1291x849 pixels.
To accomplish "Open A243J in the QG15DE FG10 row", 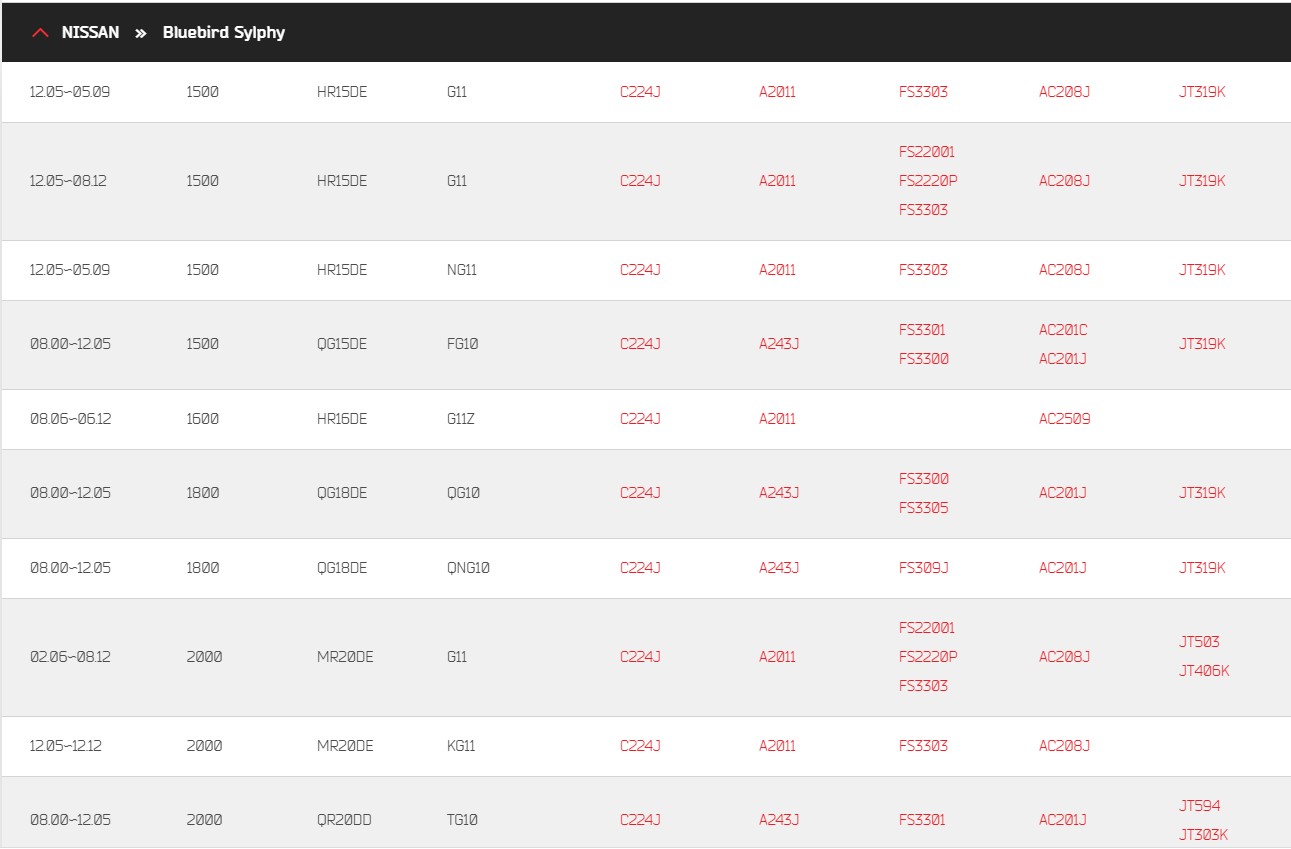I will tap(779, 344).
